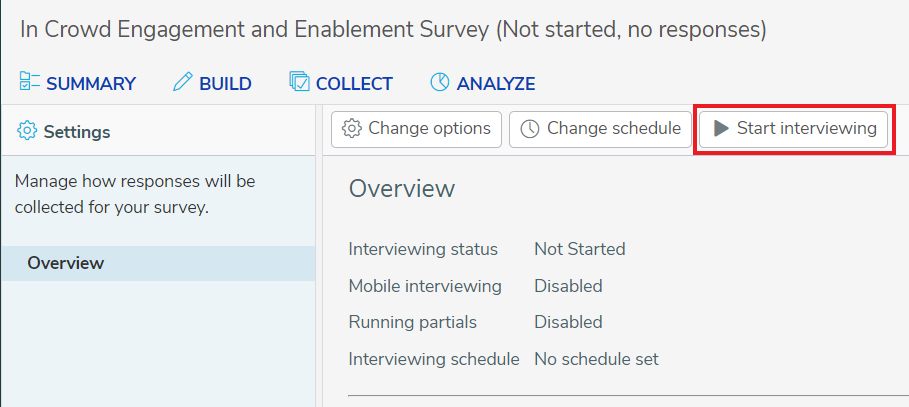Image resolution: width=909 pixels, height=407 pixels.
Task: Click the No schedule set value
Action: pyautogui.click(x=597, y=359)
